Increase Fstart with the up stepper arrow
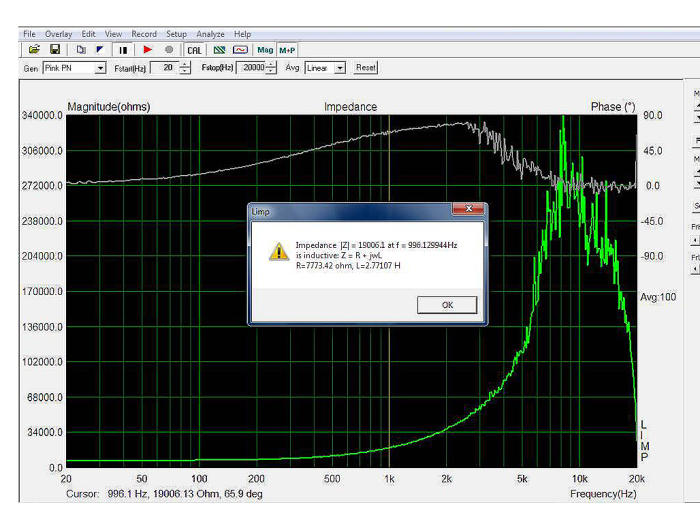The image size is (700, 526). pyautogui.click(x=184, y=65)
